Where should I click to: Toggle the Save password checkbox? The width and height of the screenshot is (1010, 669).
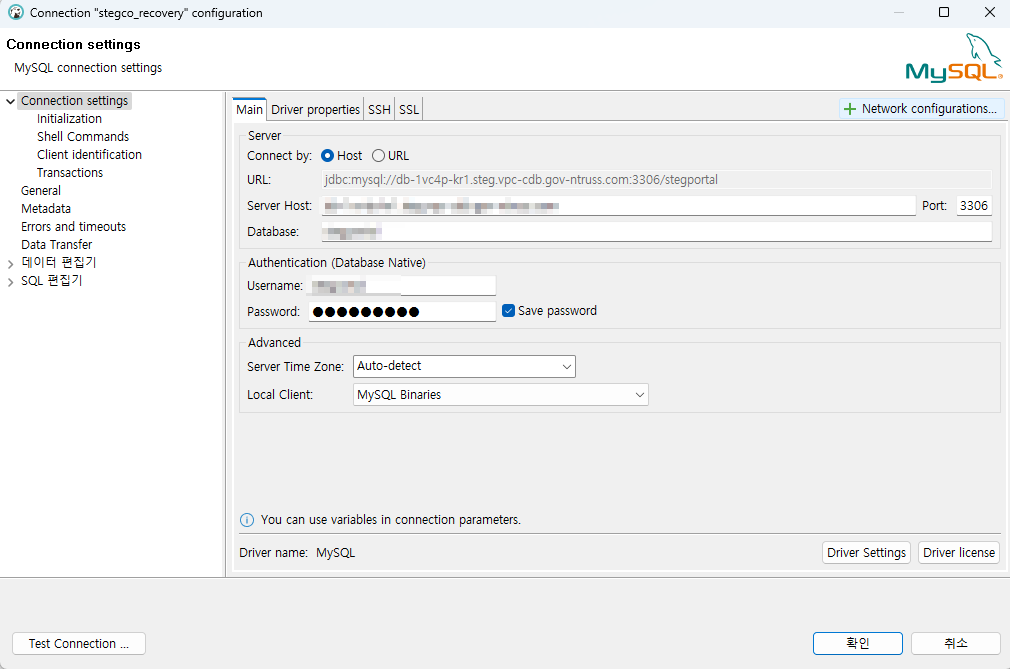(x=508, y=311)
